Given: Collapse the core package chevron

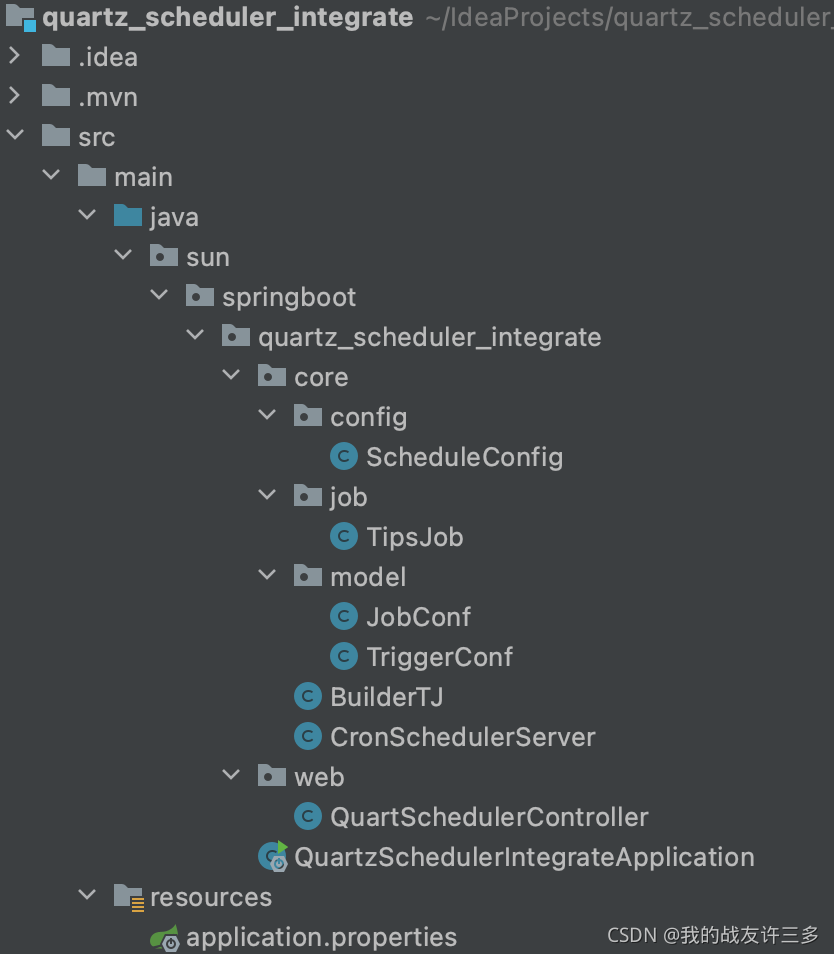Looking at the screenshot, I should click(231, 375).
